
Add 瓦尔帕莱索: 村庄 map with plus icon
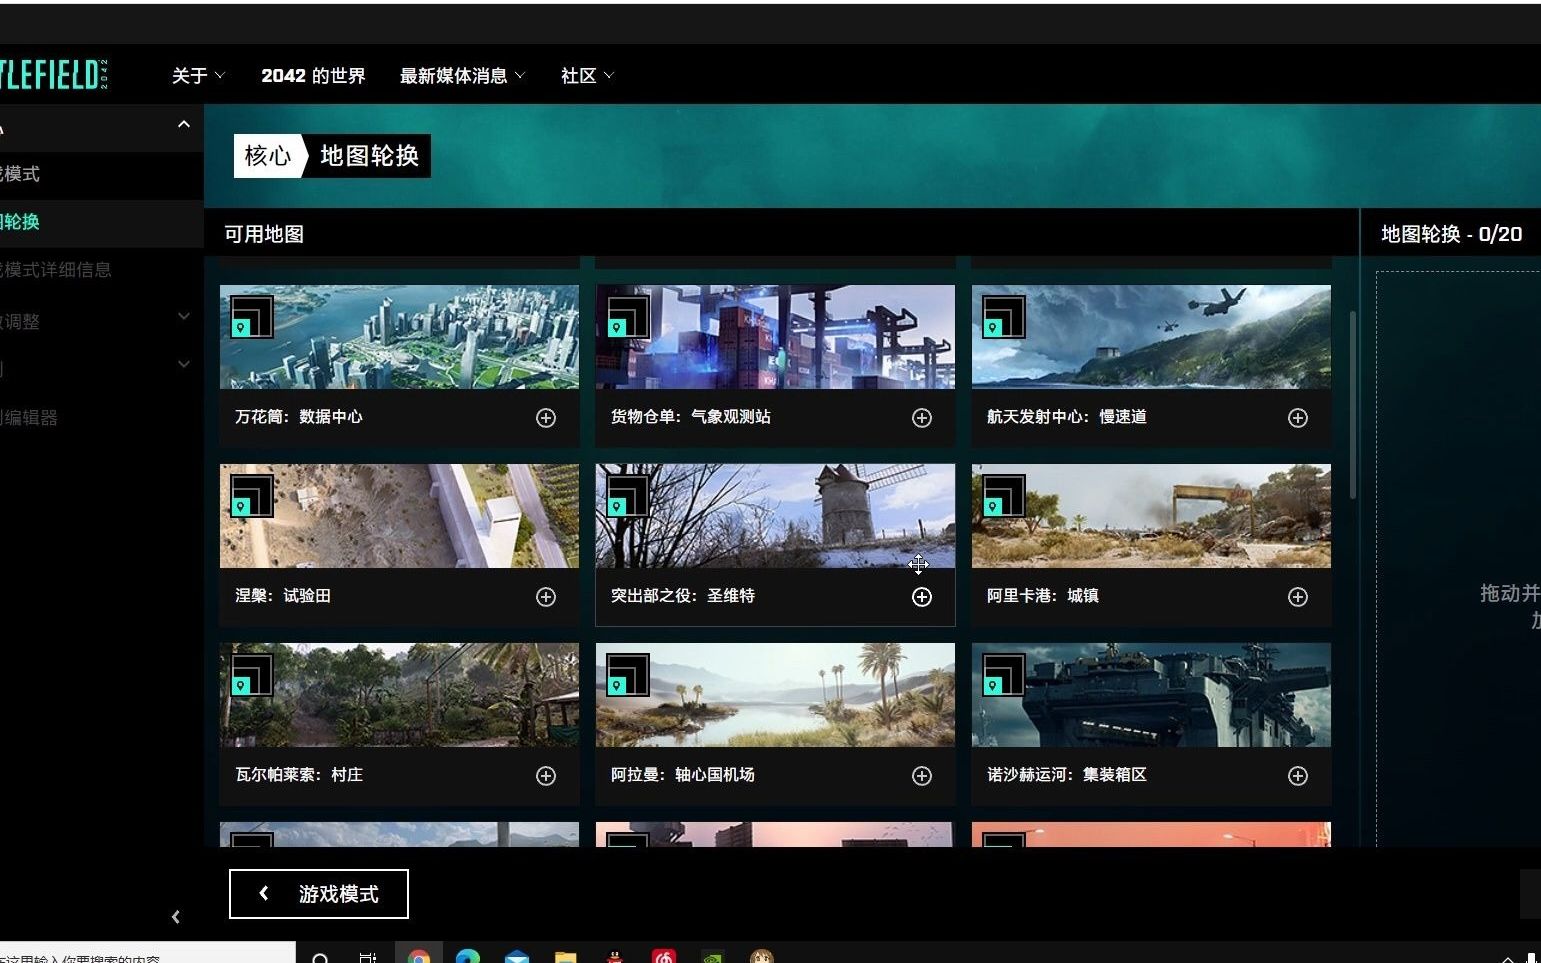coord(546,776)
